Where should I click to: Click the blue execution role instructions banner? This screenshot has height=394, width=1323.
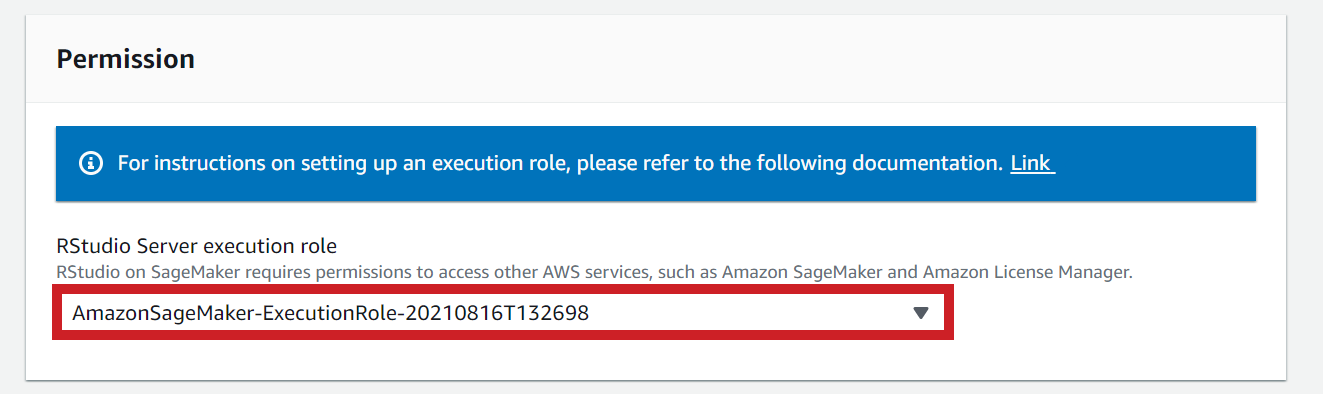pyautogui.click(x=656, y=163)
